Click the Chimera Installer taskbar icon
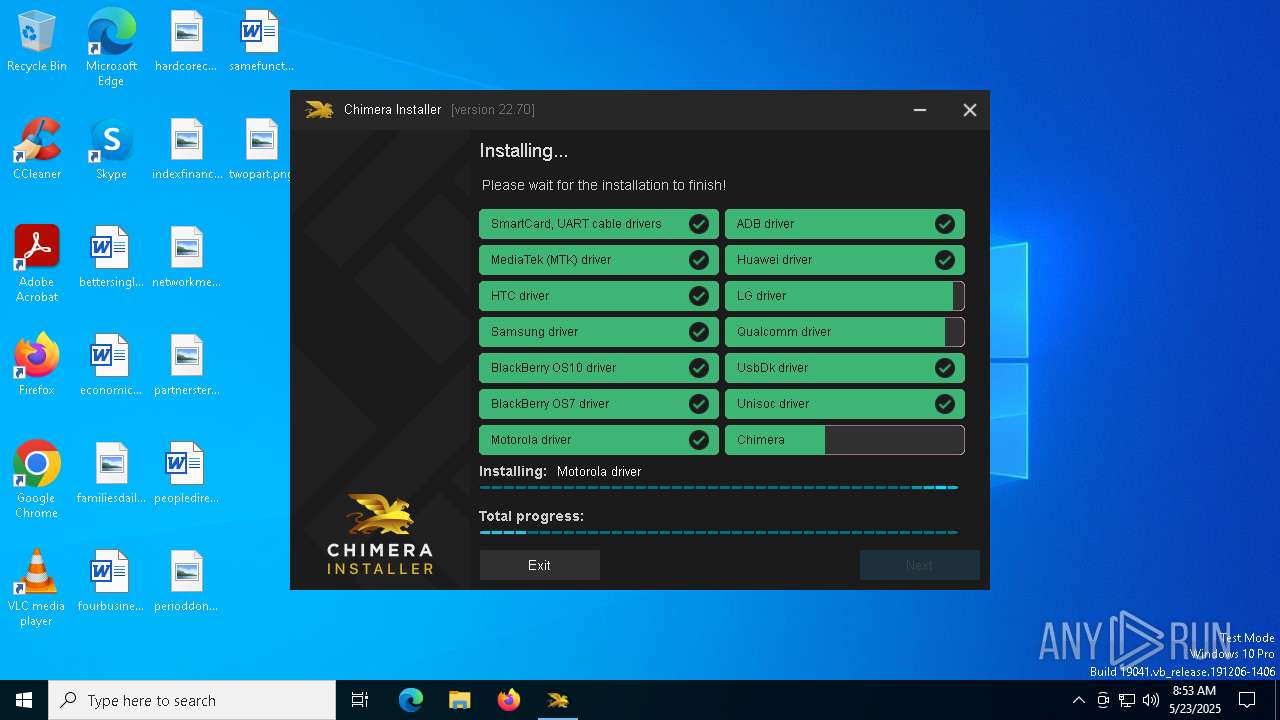 pyautogui.click(x=558, y=700)
